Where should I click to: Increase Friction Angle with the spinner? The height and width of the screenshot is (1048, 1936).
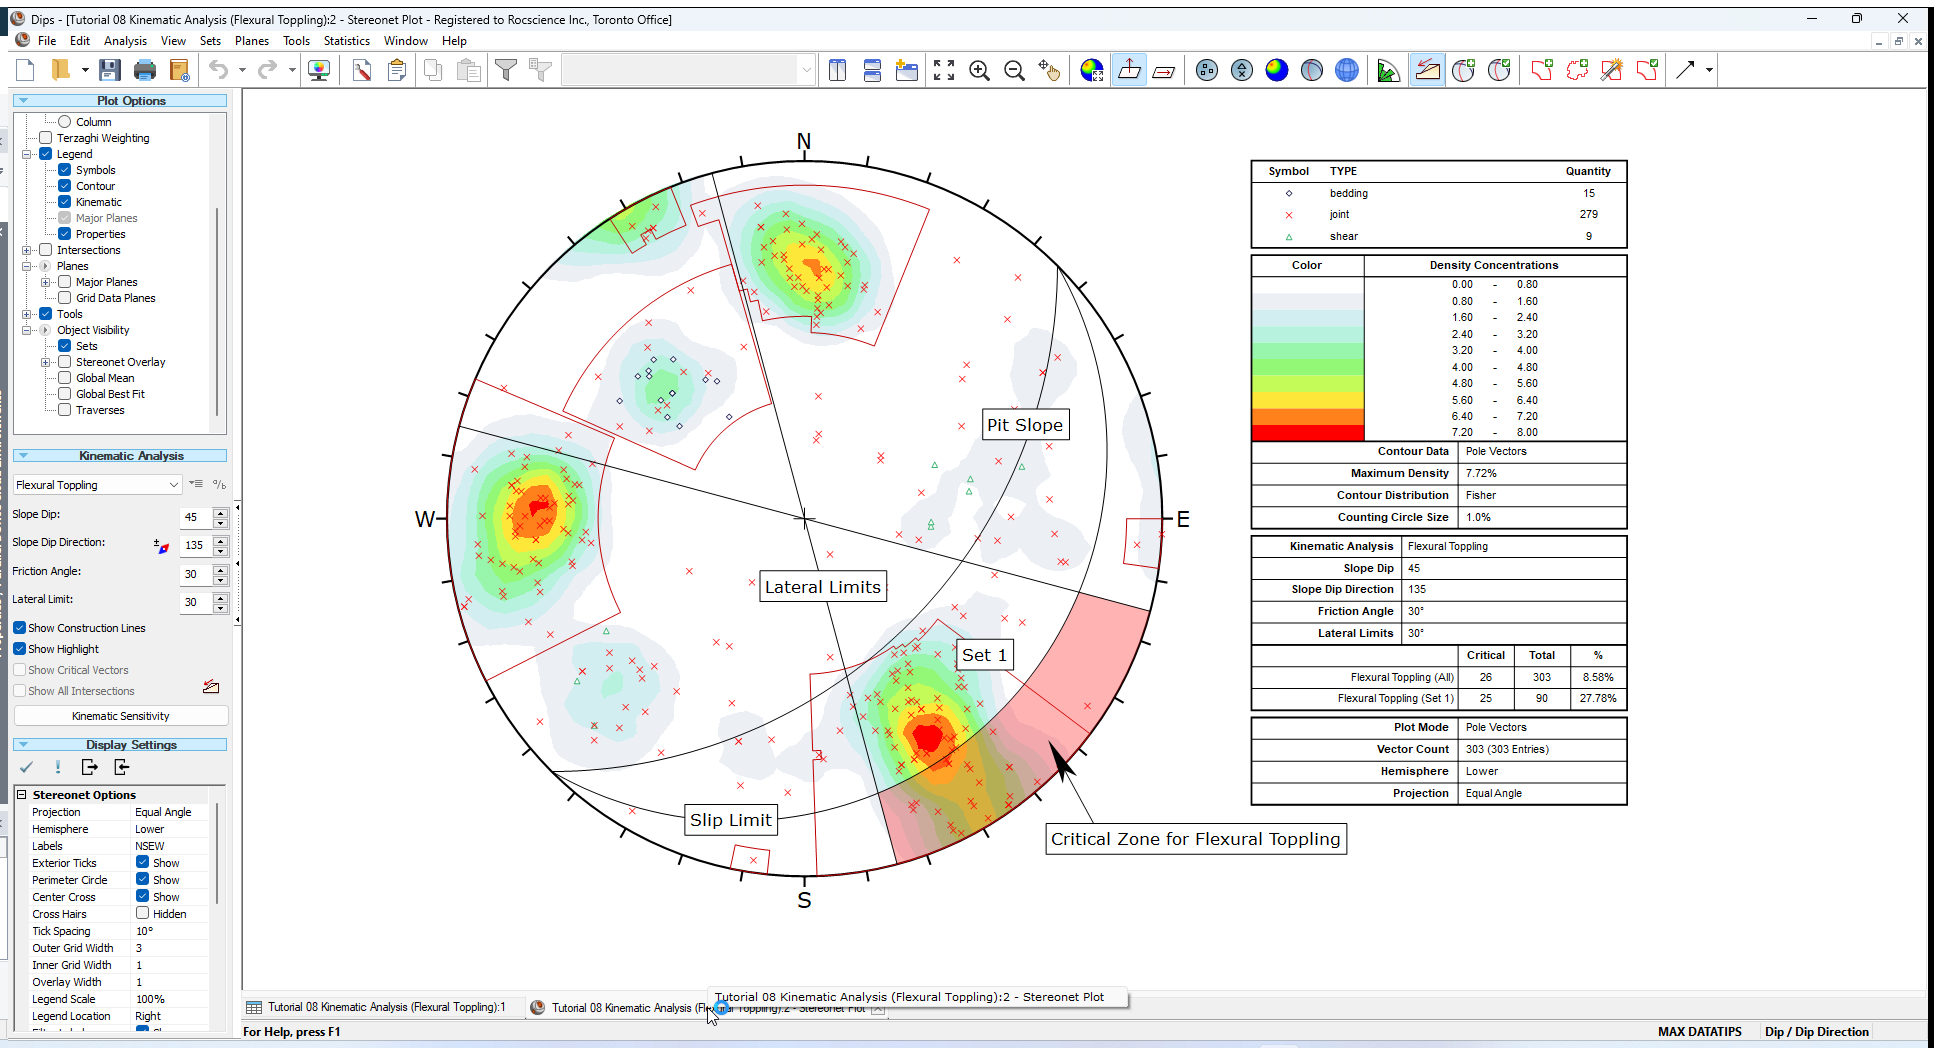[x=222, y=570]
